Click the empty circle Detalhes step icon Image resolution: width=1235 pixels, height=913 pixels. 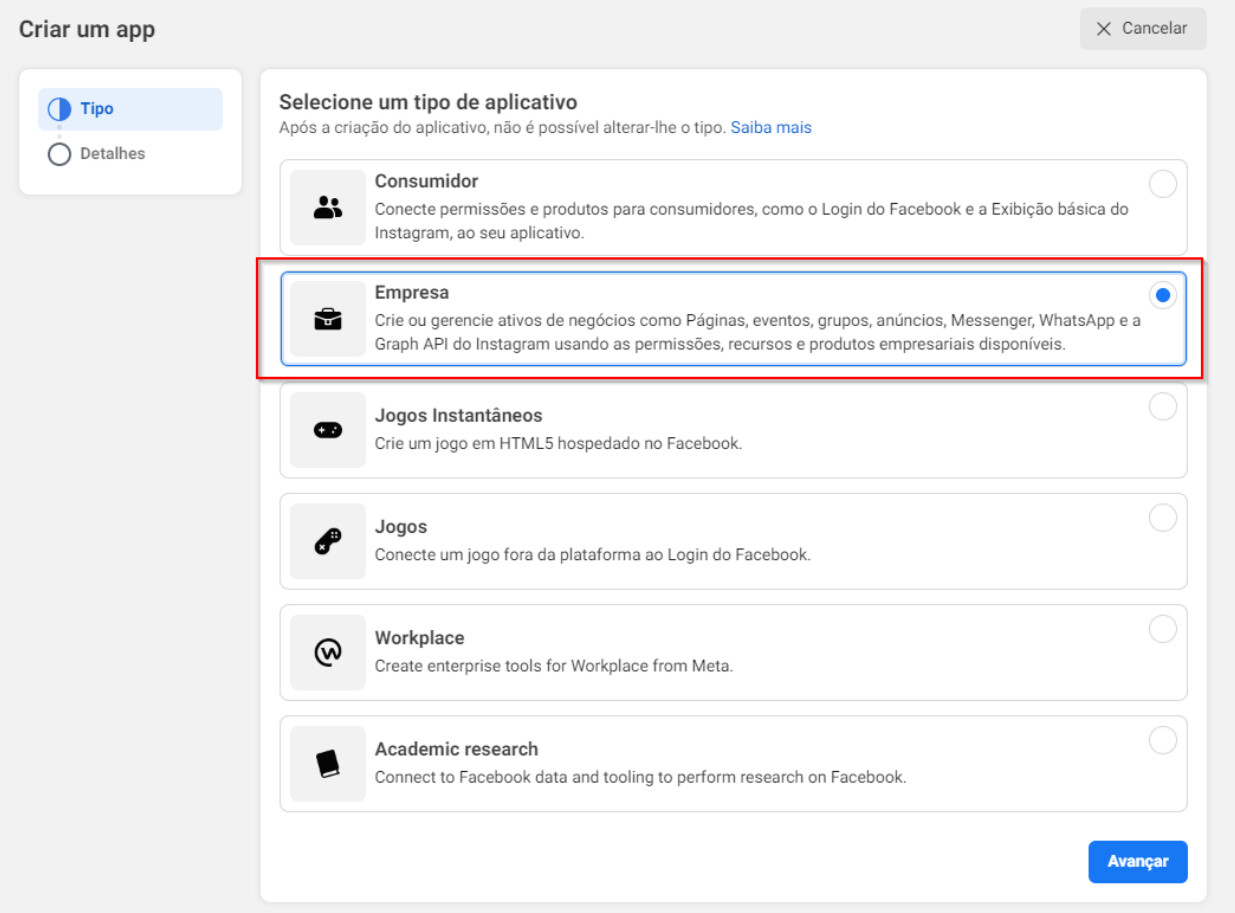pos(60,154)
